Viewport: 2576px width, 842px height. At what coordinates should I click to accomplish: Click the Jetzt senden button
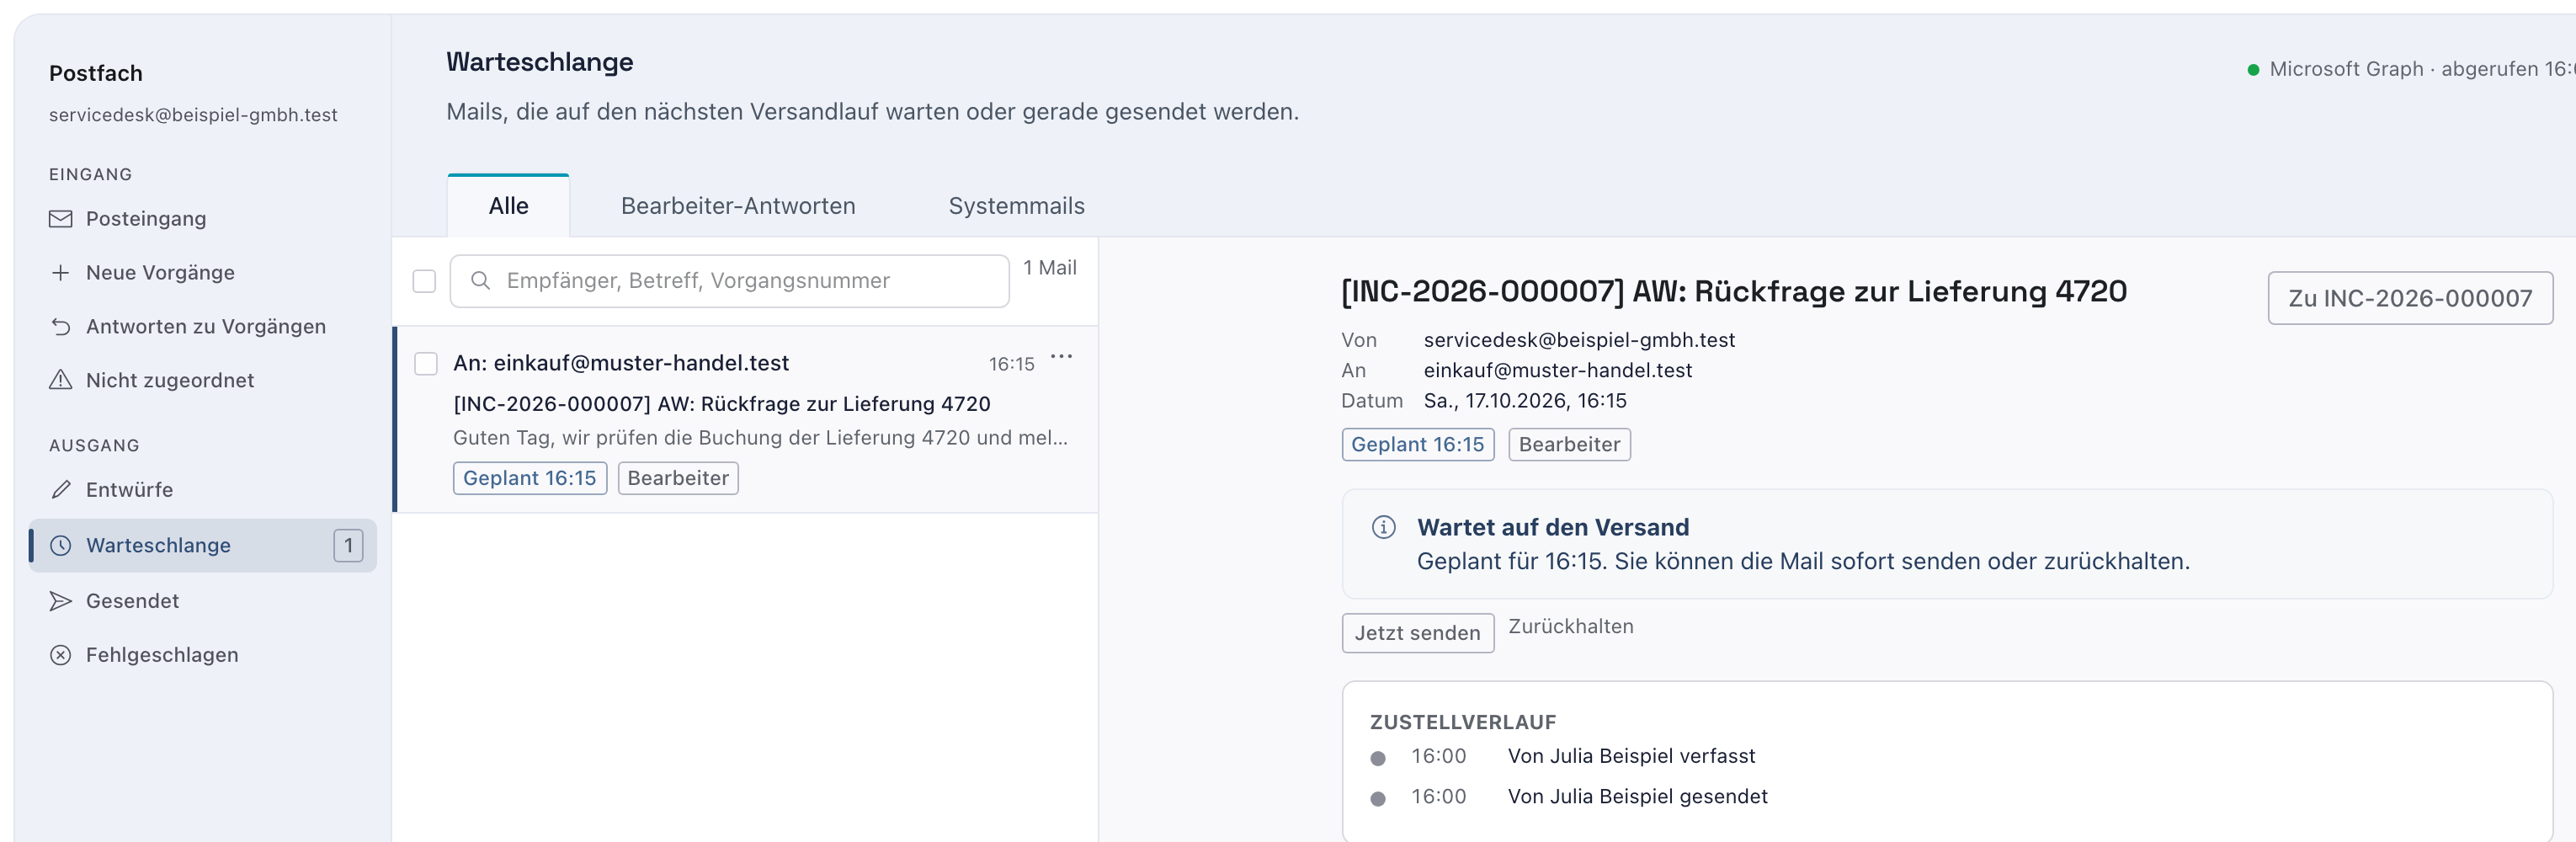(1417, 633)
